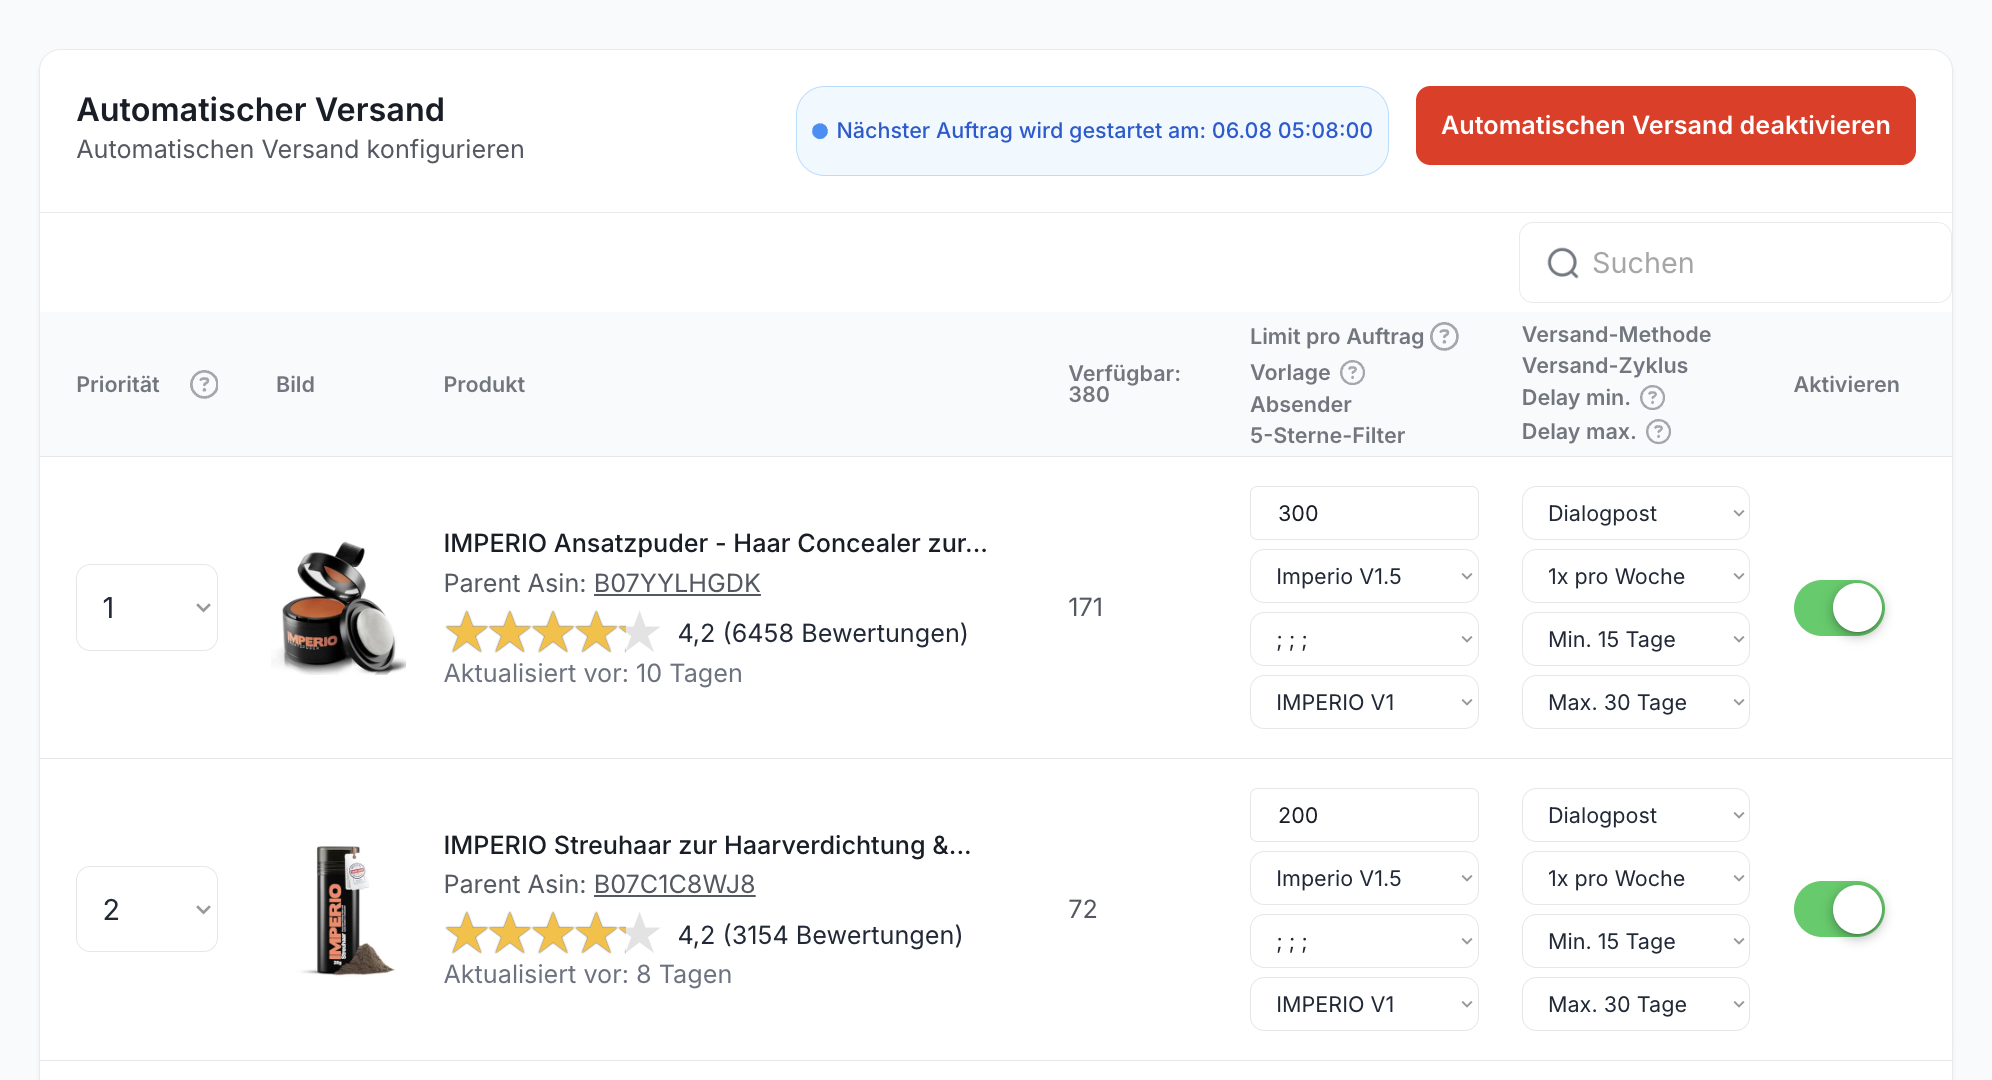Disable auto shipping for IMPERIO Streuhaar
This screenshot has width=1992, height=1080.
coord(1839,909)
